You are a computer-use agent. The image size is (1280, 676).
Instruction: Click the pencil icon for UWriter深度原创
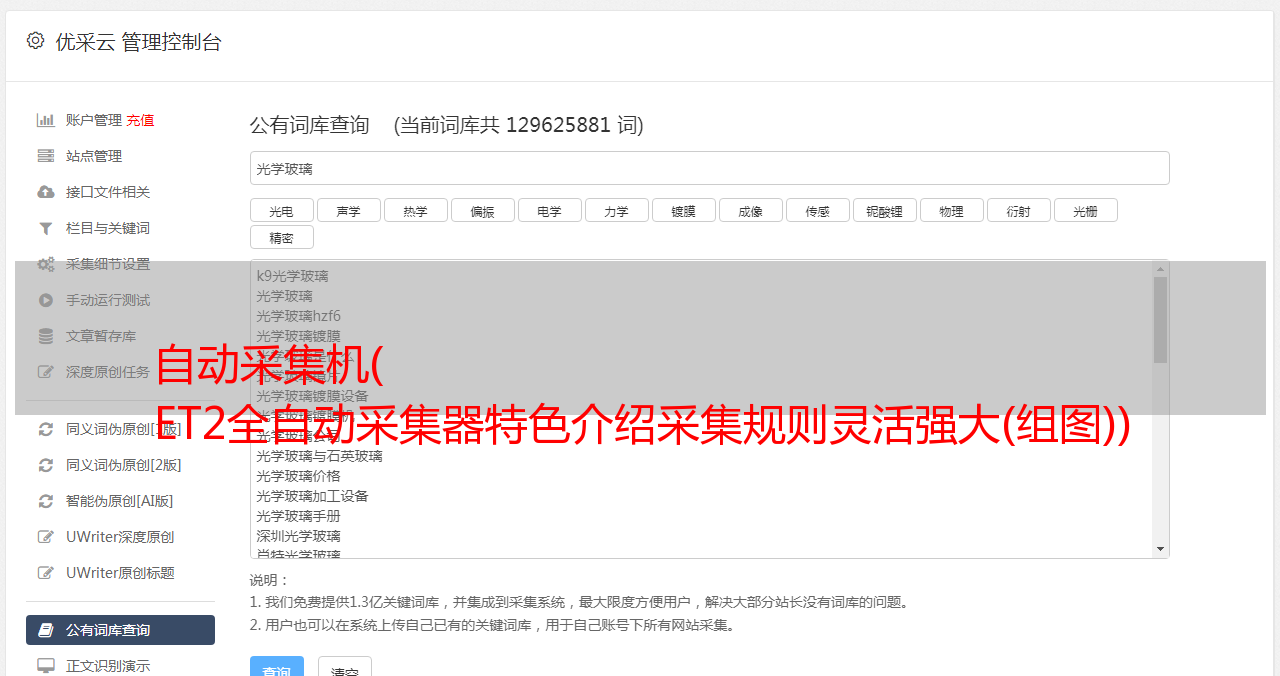(46, 537)
